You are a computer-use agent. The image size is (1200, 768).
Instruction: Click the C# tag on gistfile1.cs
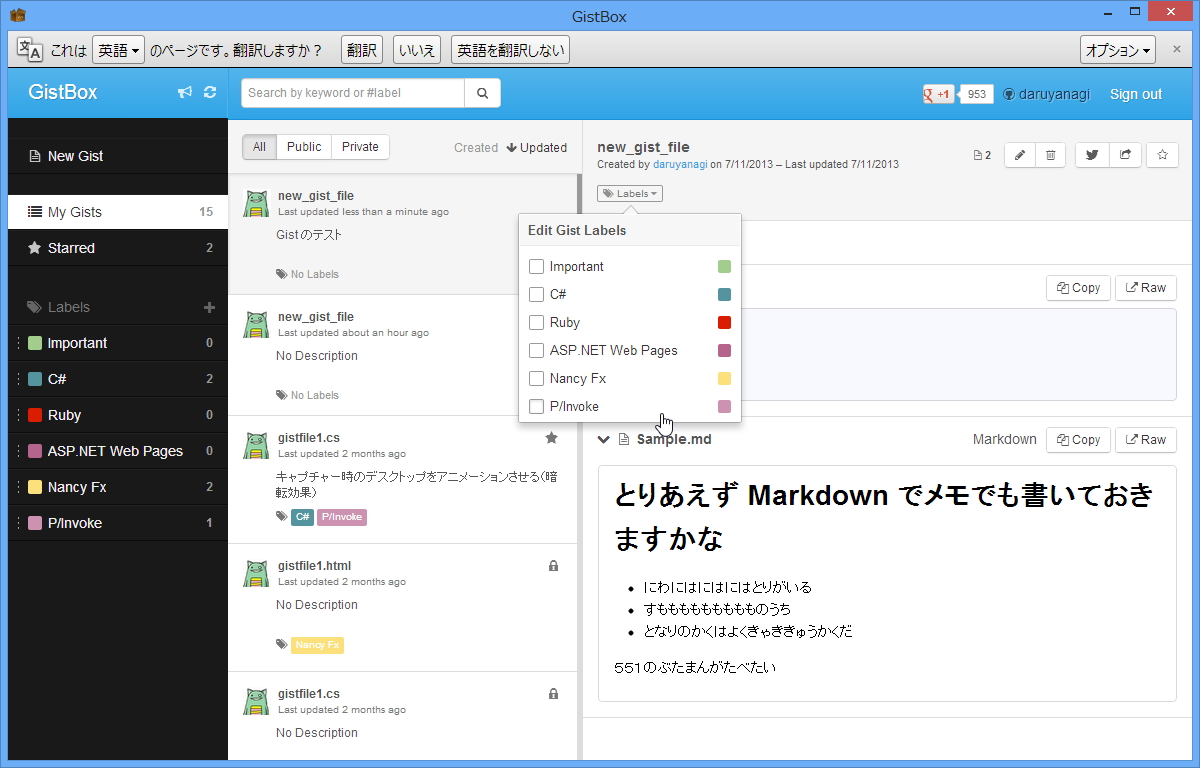302,517
